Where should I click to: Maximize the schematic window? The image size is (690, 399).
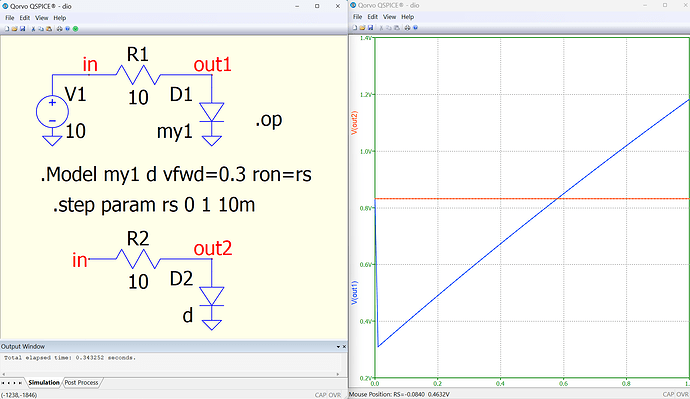pyautogui.click(x=317, y=6)
